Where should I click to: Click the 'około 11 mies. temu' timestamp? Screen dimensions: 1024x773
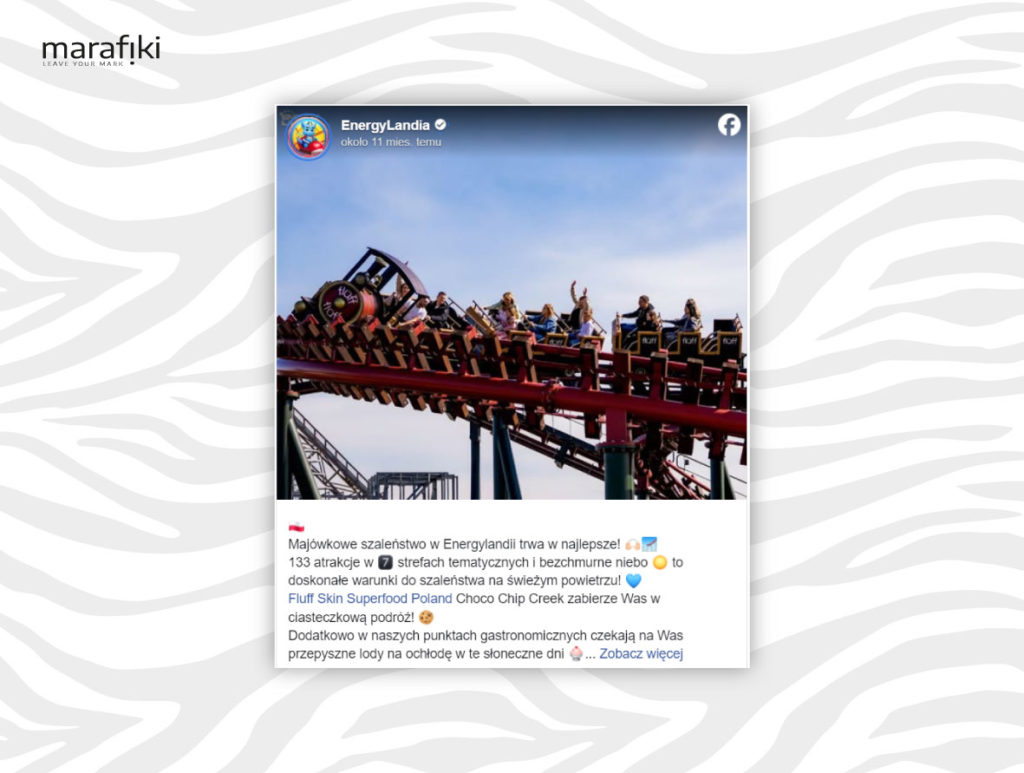tap(391, 142)
